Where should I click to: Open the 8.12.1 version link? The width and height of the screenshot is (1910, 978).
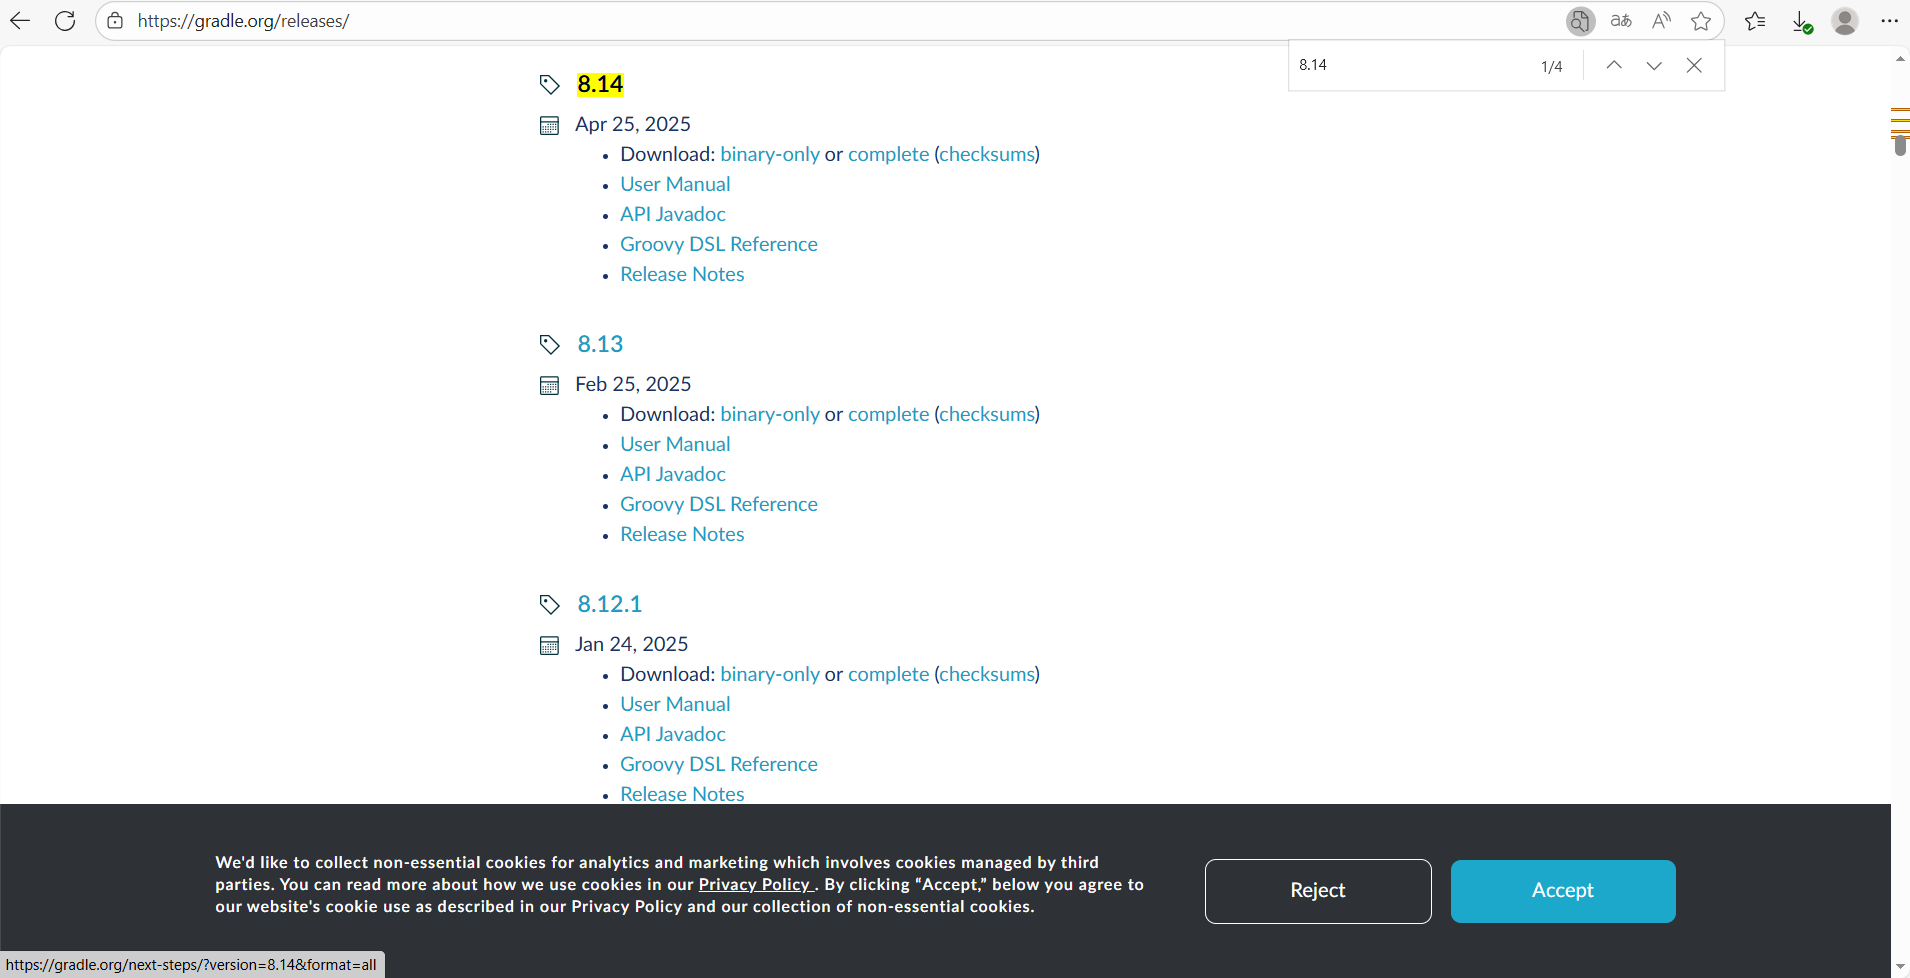[609, 604]
